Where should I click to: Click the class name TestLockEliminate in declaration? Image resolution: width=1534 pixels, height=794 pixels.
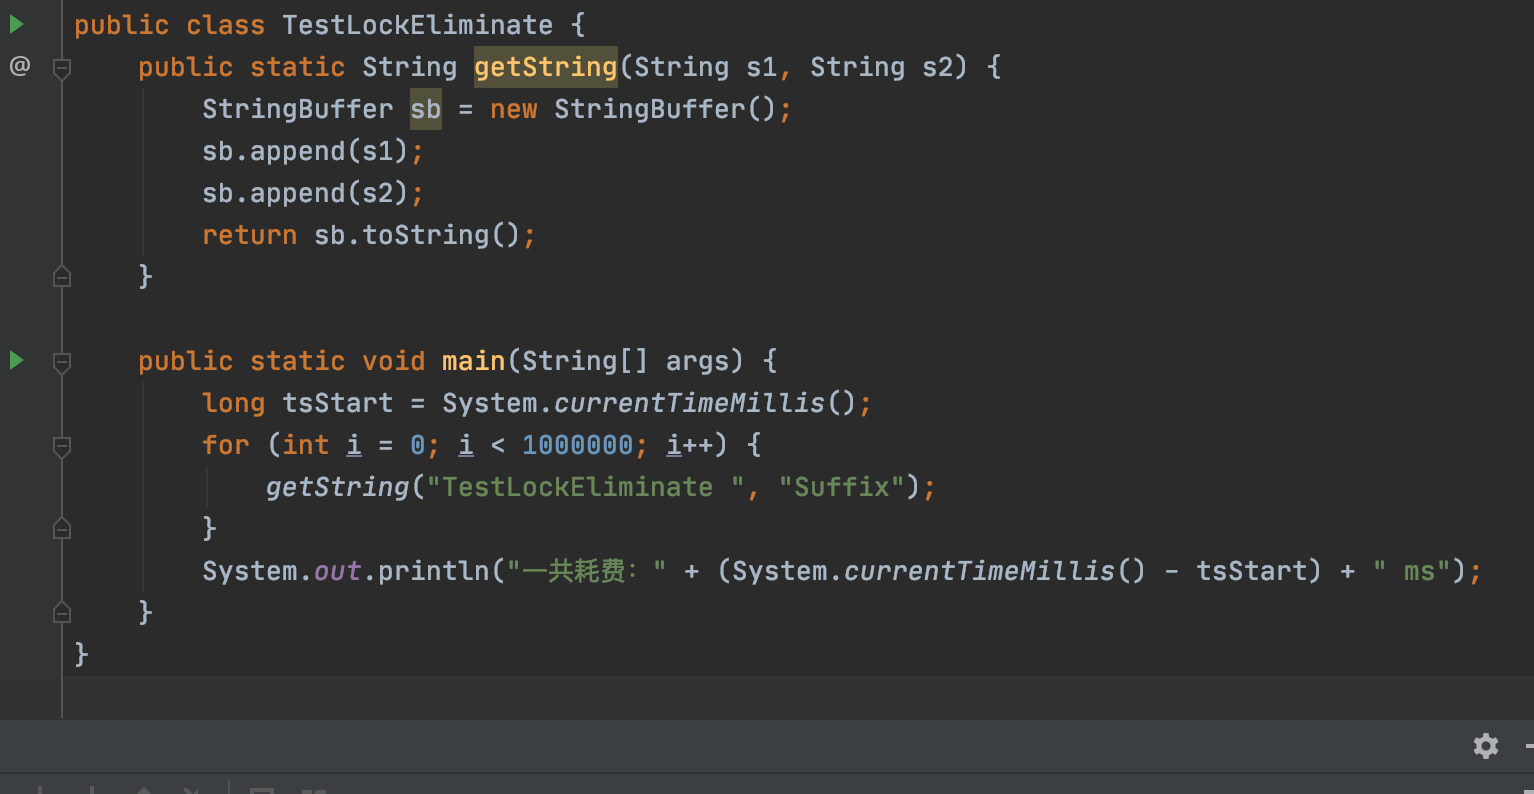tap(417, 25)
